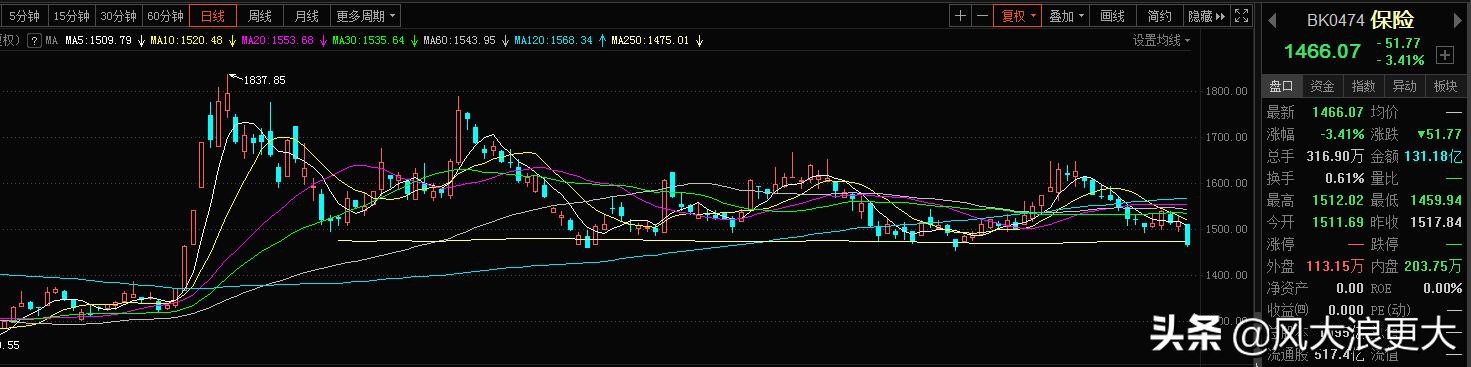The width and height of the screenshot is (1471, 367).
Task: Click the latest price 1466.07 header
Action: point(1323,51)
